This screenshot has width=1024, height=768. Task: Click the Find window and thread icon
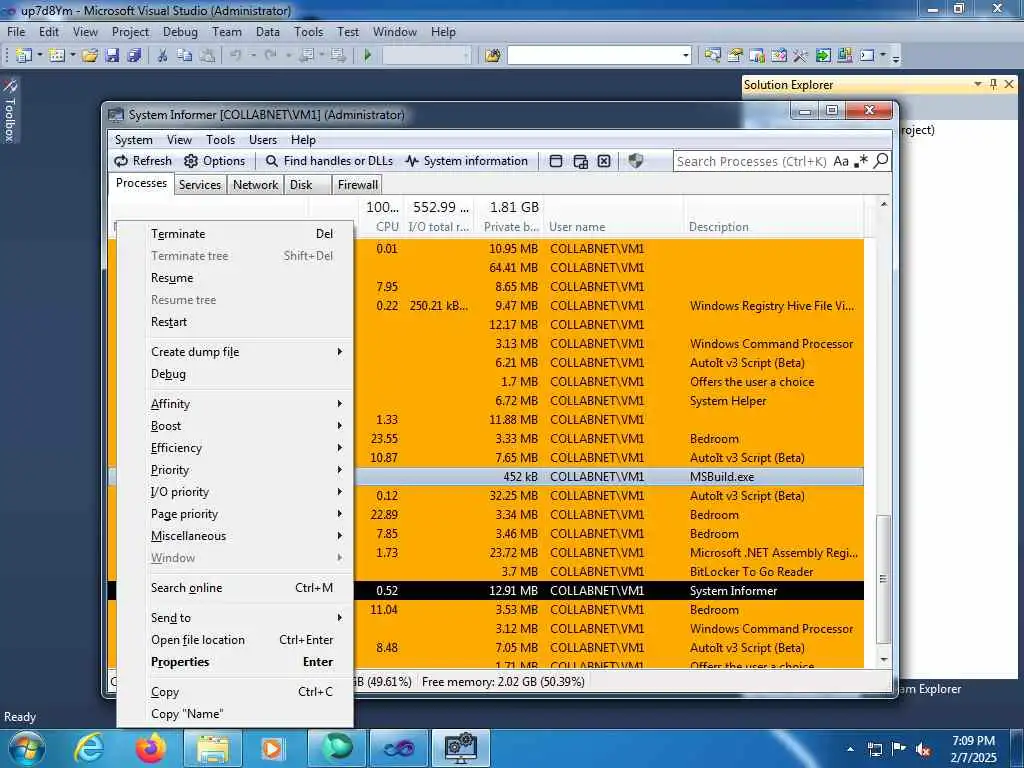581,161
